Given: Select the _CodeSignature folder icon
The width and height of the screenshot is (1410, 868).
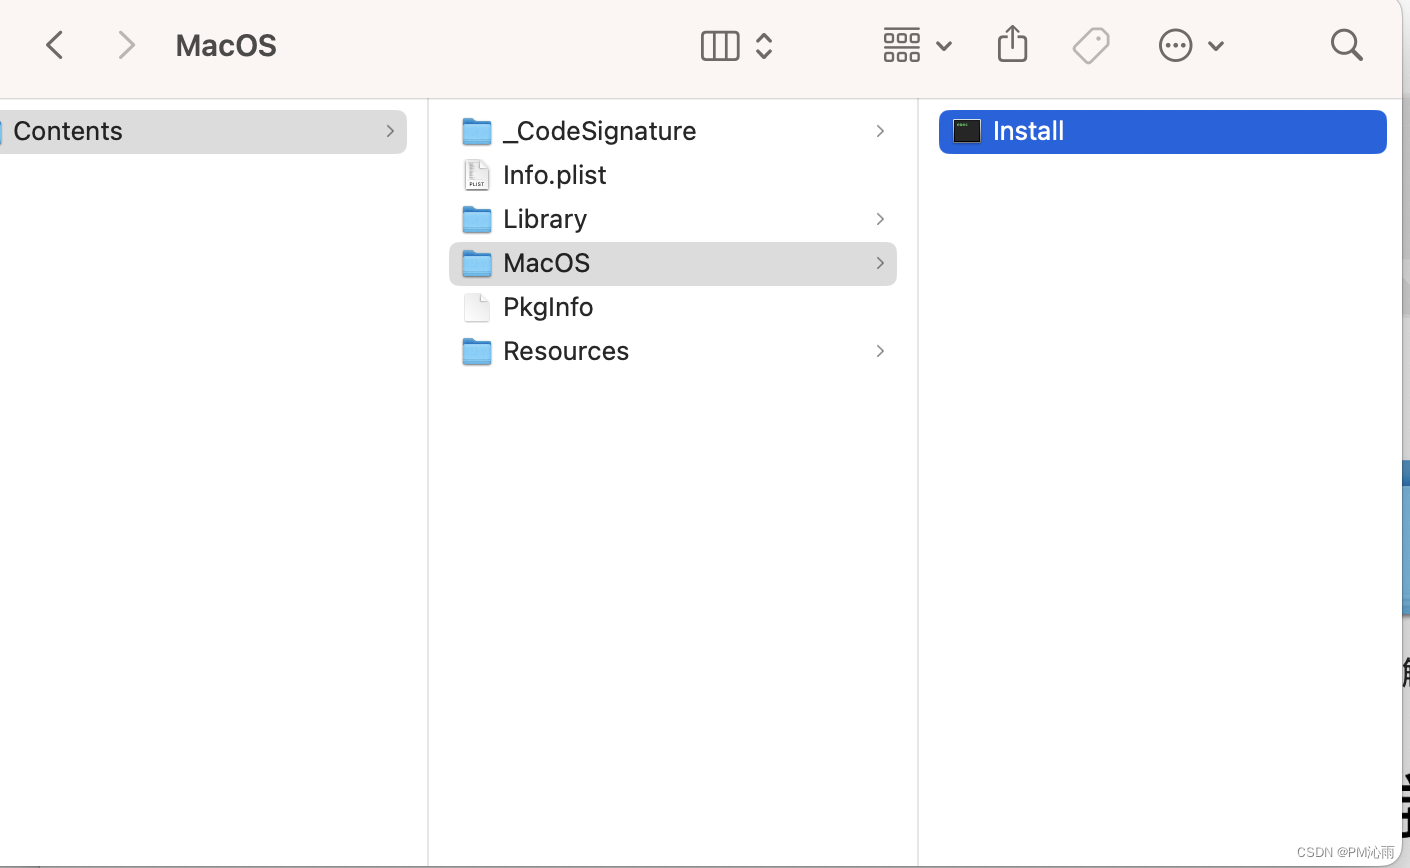Looking at the screenshot, I should coord(477,131).
